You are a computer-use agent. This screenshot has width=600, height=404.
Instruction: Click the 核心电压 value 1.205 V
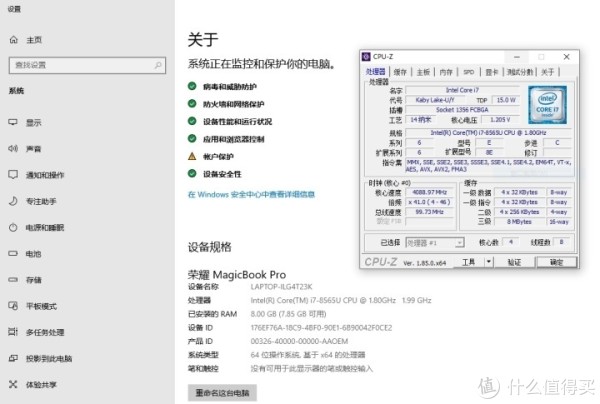point(500,120)
